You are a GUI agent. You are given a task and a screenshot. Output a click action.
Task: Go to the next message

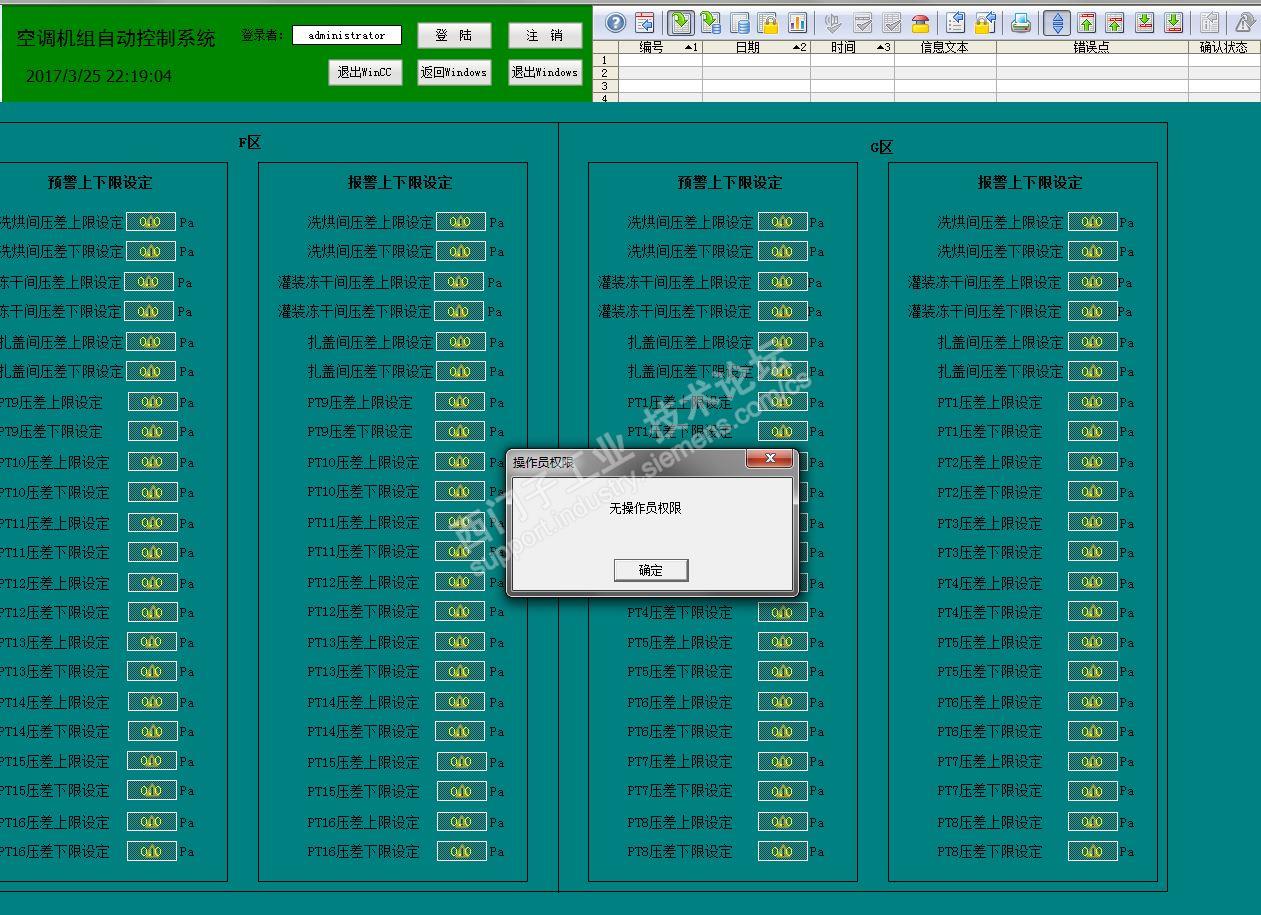pos(1145,22)
